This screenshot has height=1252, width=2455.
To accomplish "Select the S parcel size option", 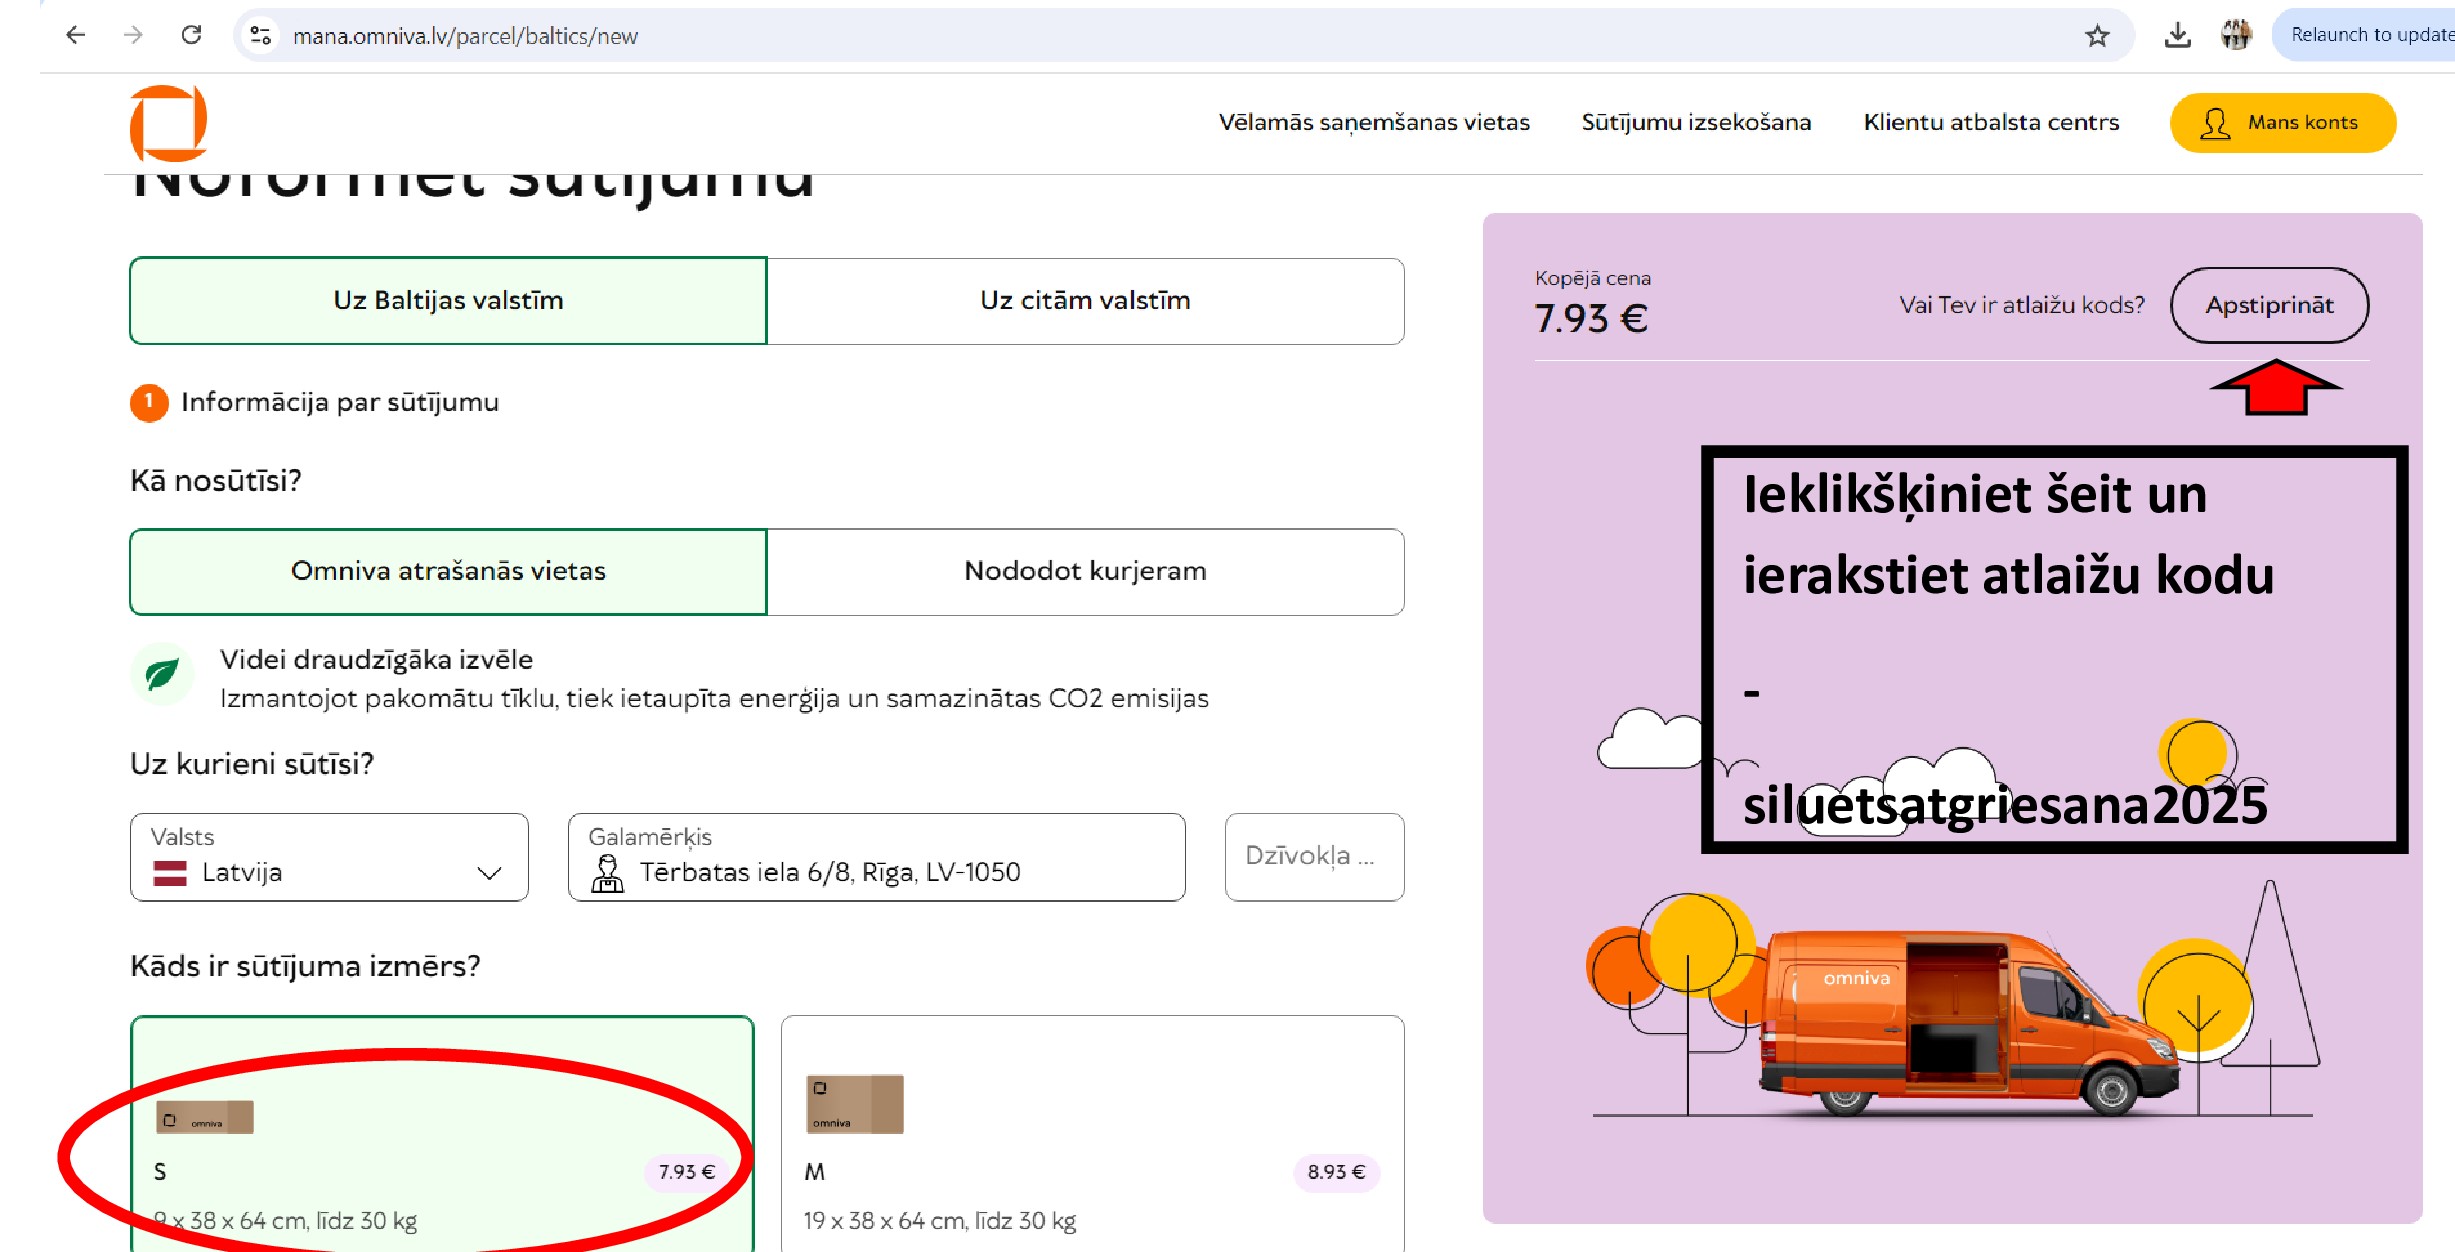I will click(441, 1135).
